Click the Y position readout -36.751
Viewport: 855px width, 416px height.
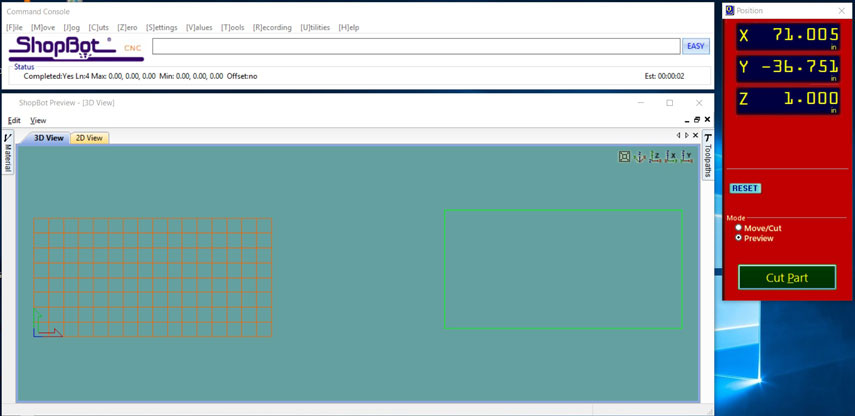[788, 69]
